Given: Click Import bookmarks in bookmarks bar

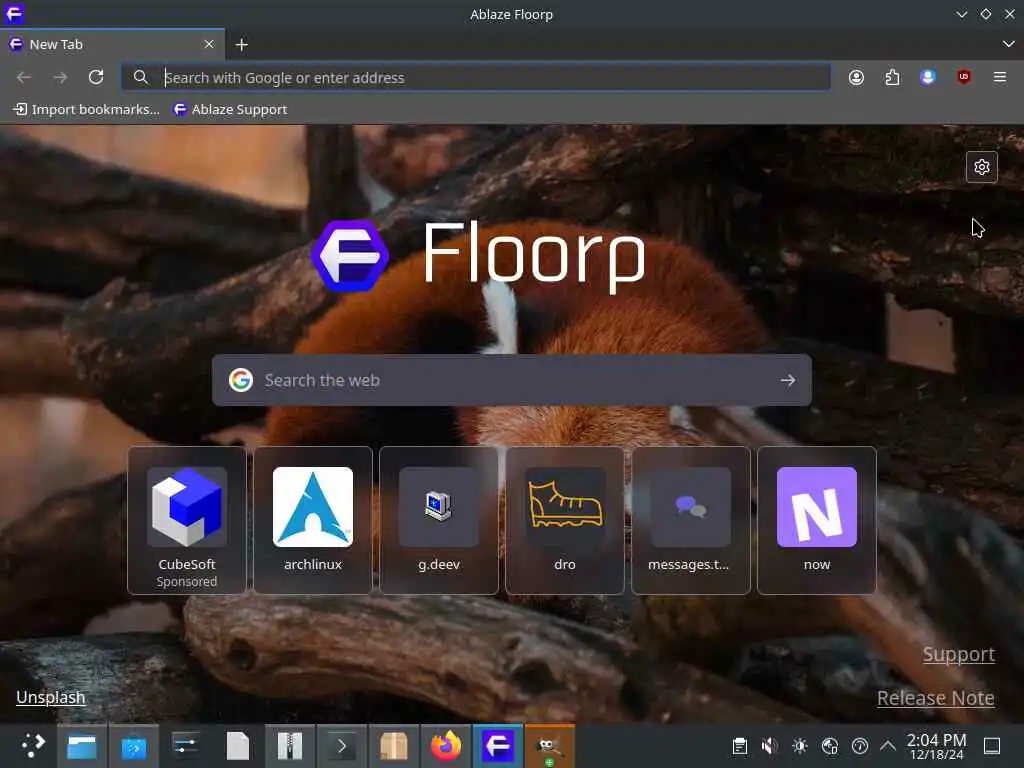Looking at the screenshot, I should pyautogui.click(x=86, y=109).
